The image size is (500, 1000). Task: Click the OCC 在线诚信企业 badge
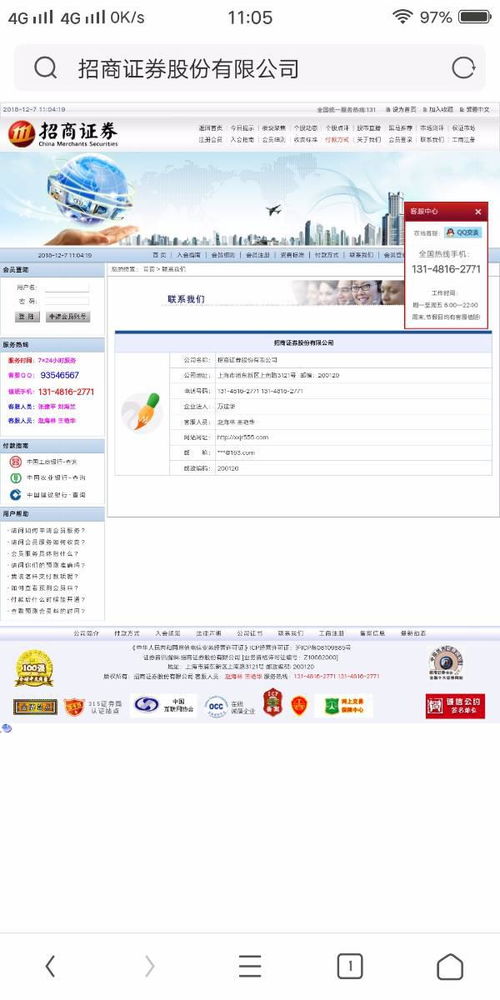coord(229,707)
